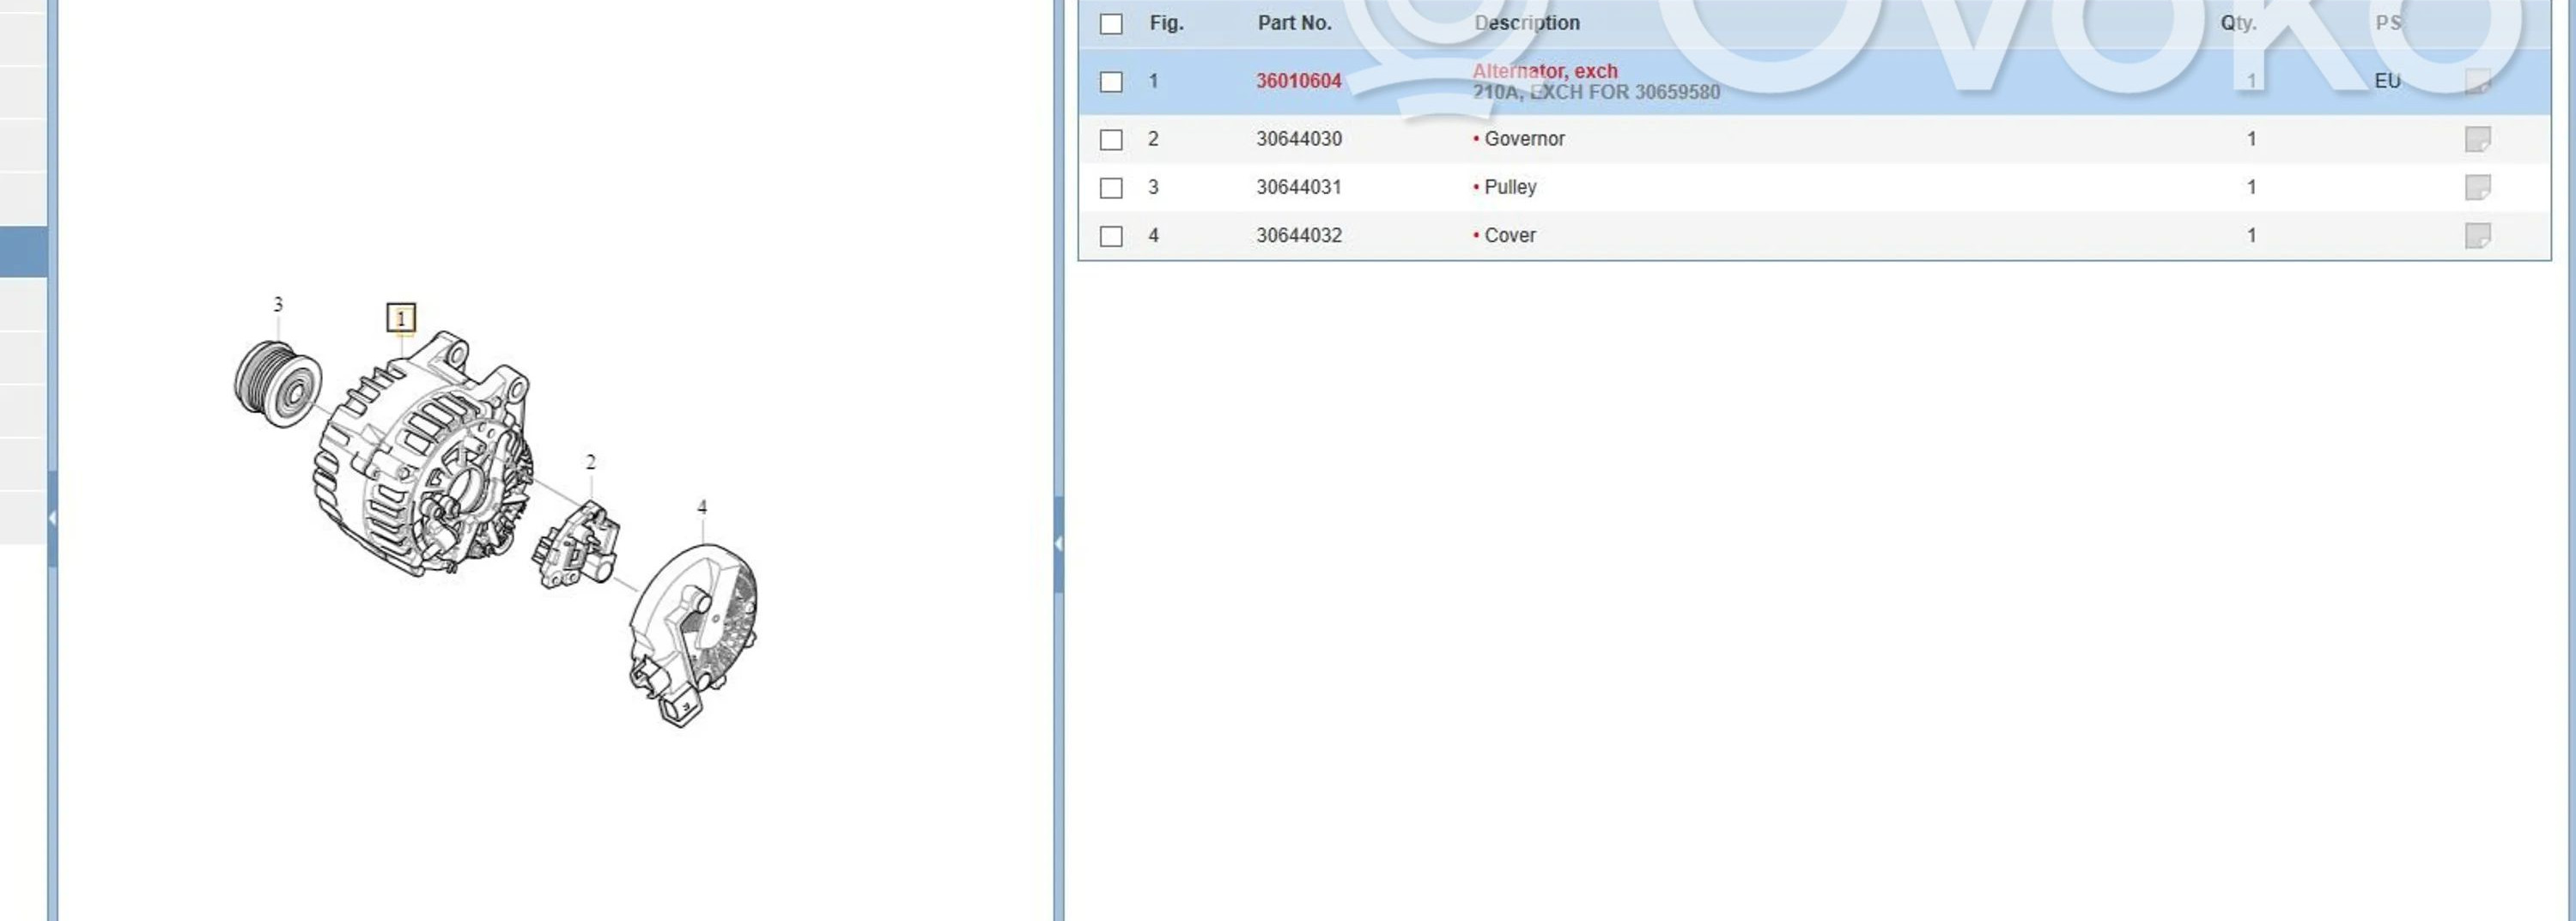Select the governor part drawing in diagram
This screenshot has height=921, width=2576.
point(575,547)
